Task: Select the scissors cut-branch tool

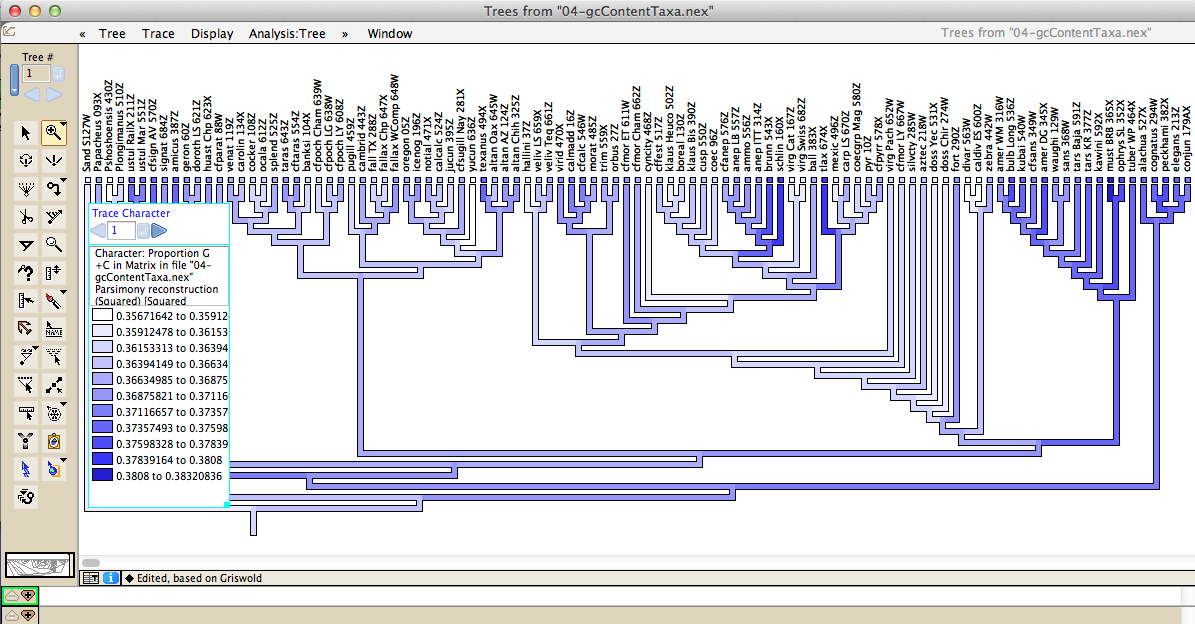Action: [x=24, y=216]
